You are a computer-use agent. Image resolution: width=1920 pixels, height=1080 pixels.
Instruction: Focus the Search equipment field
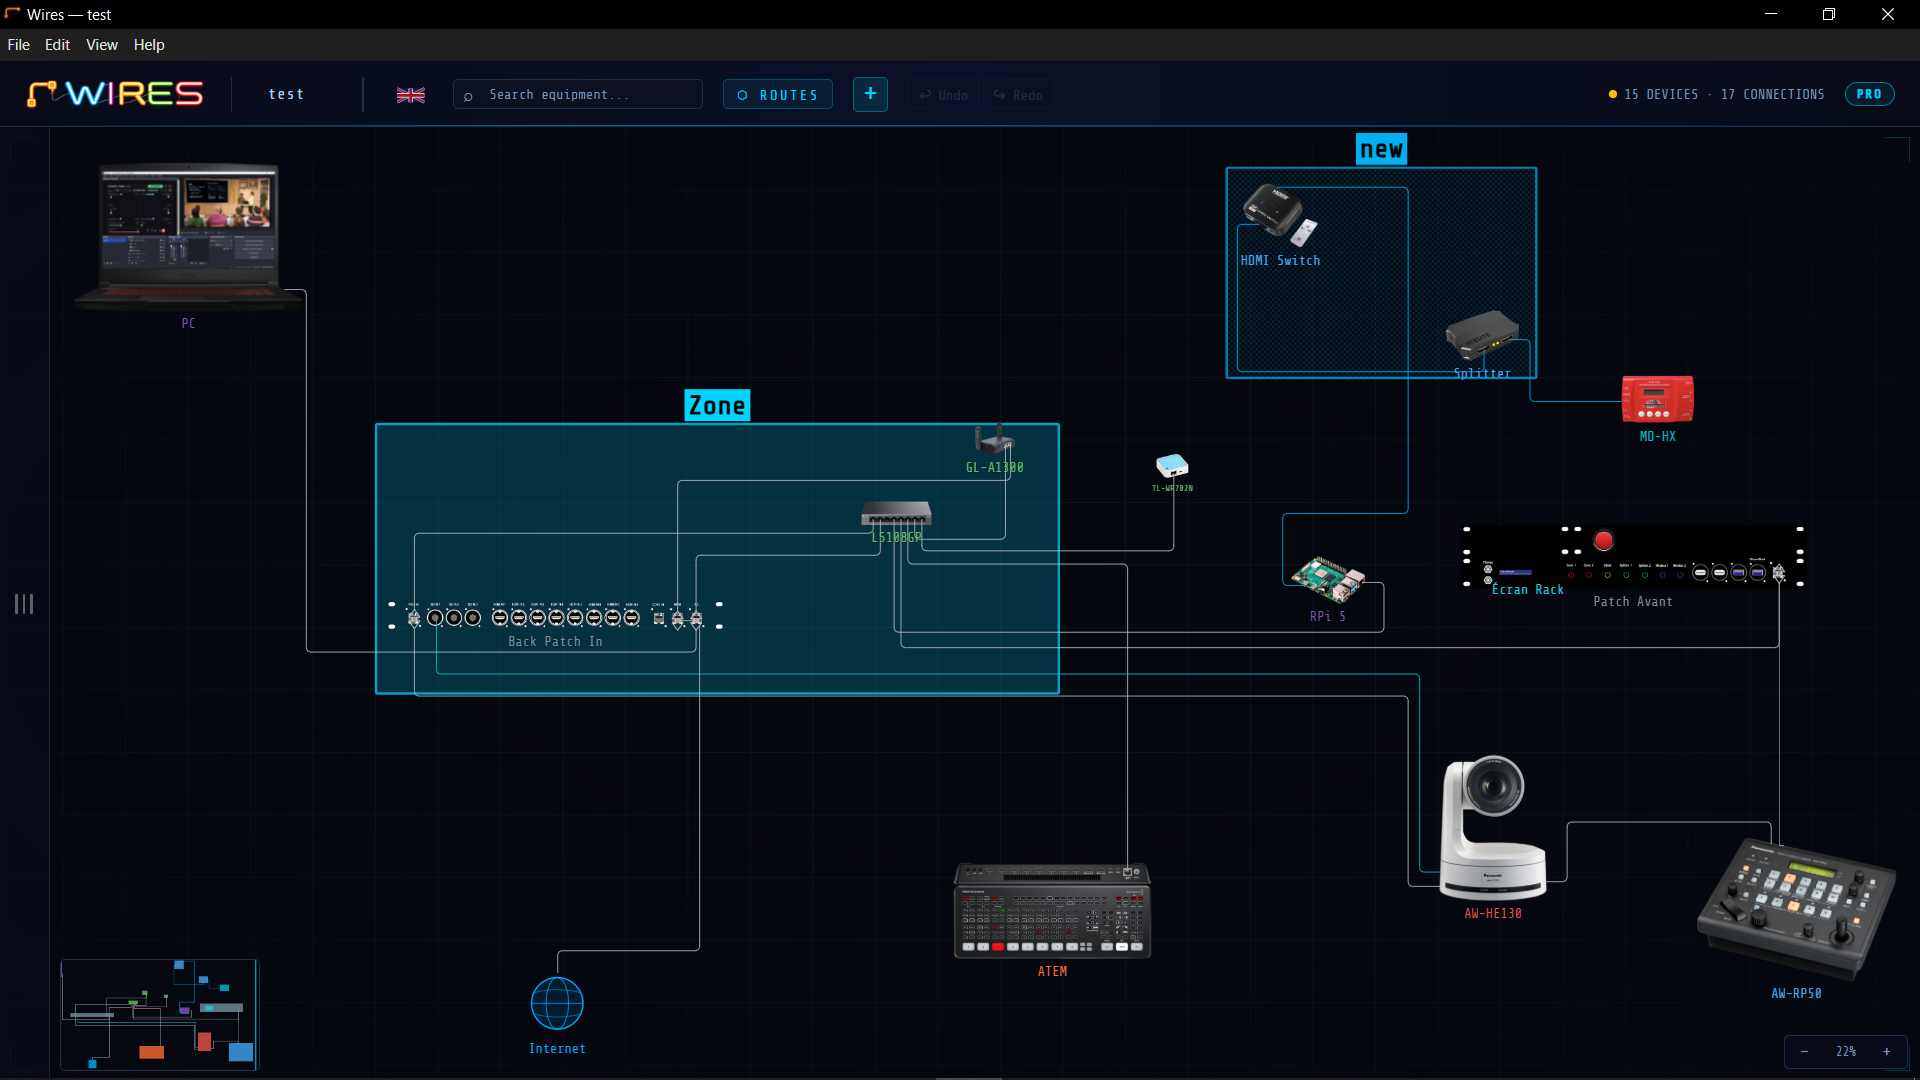578,95
